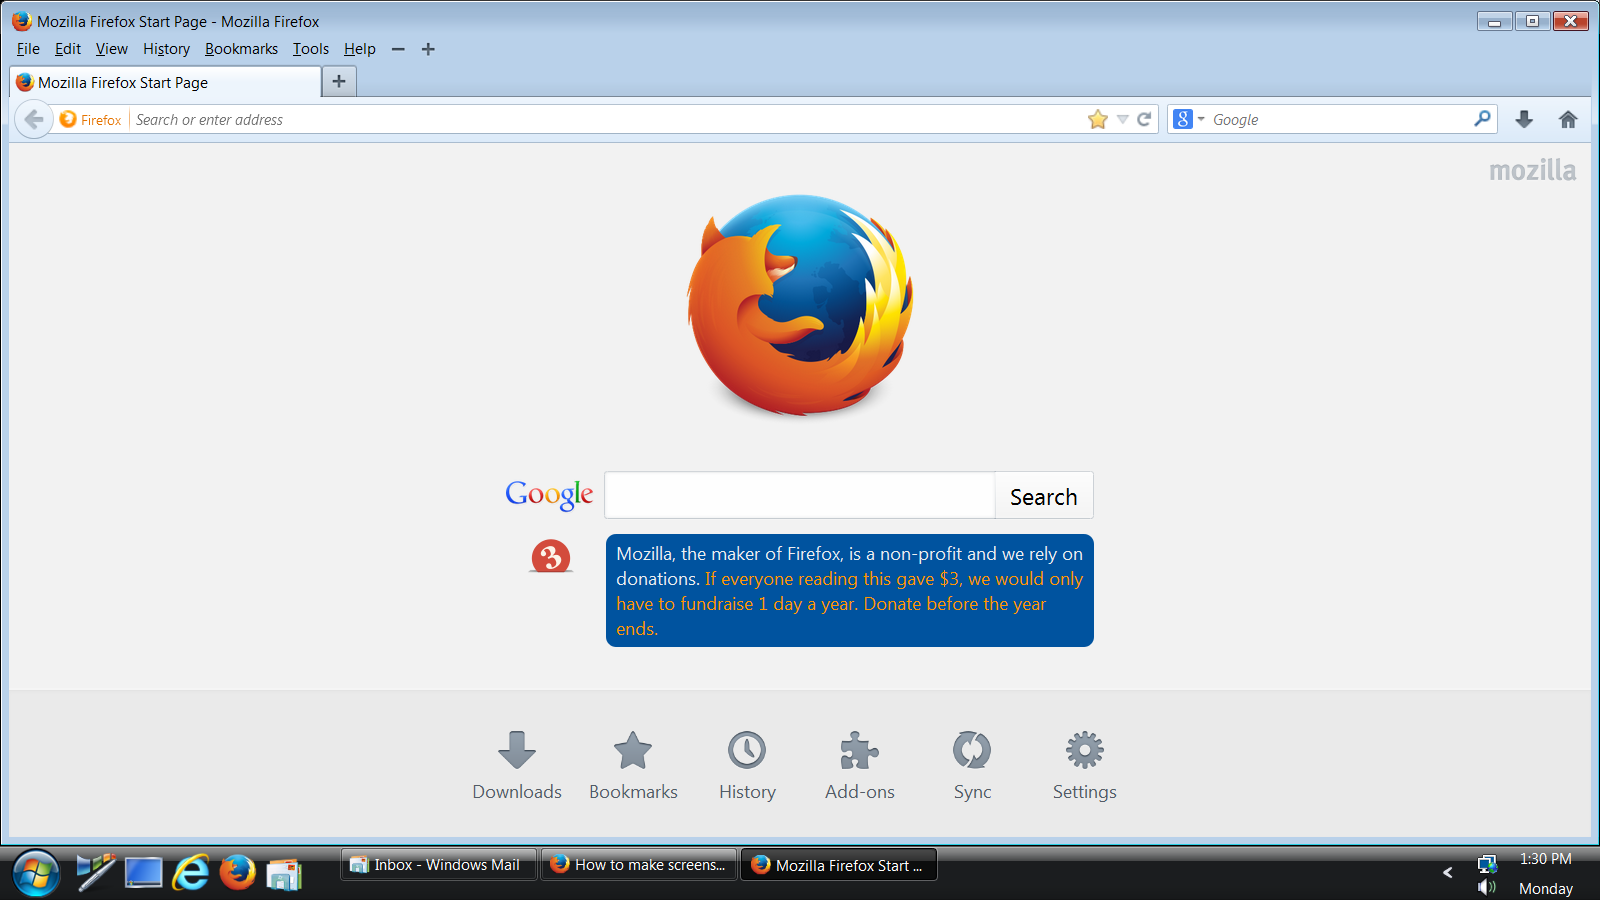
Task: Open the Downloads shortcut on start page
Action: pyautogui.click(x=517, y=766)
